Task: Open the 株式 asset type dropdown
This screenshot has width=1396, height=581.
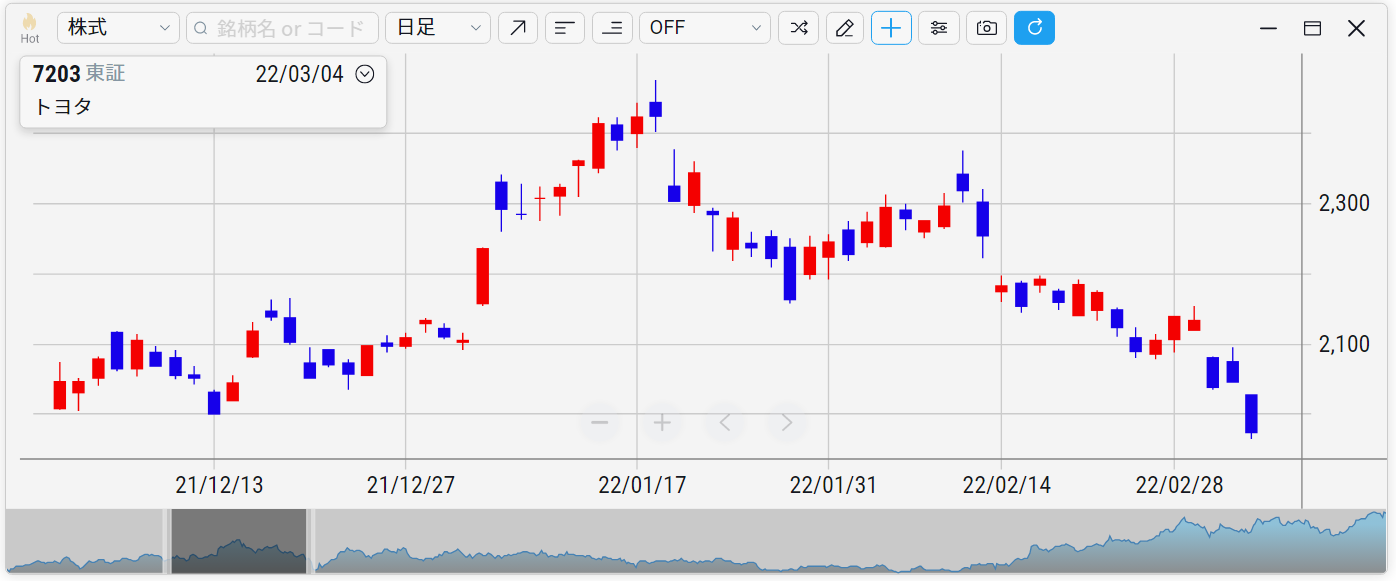Action: tap(118, 28)
